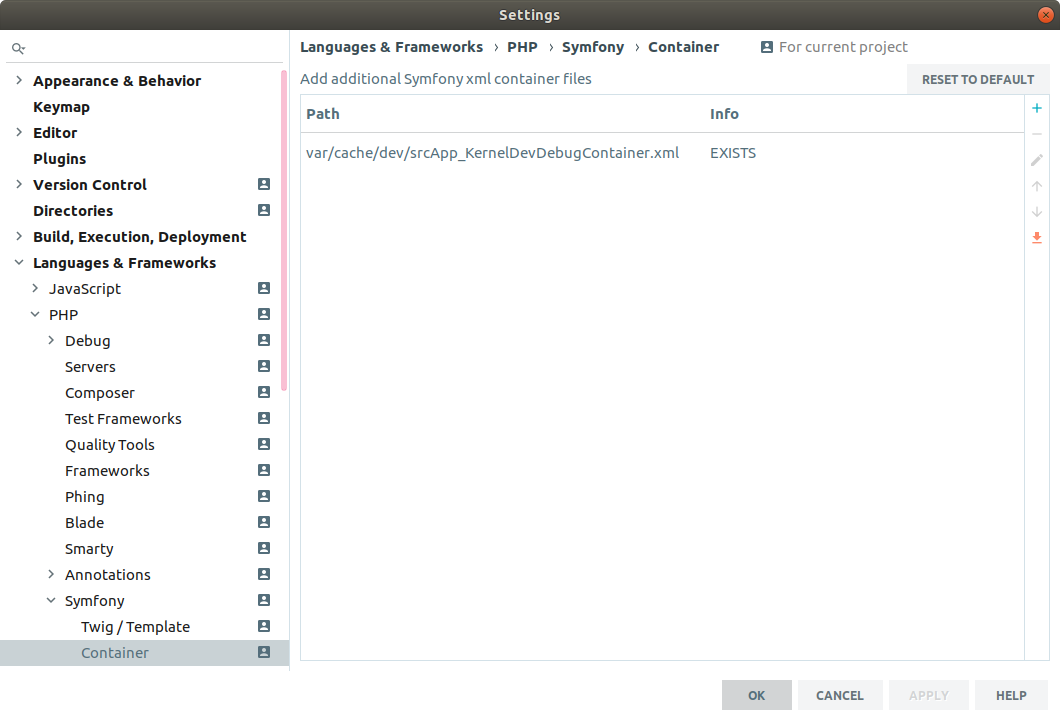1060x718 pixels.
Task: Expand the Version Control section
Action: [x=19, y=185]
